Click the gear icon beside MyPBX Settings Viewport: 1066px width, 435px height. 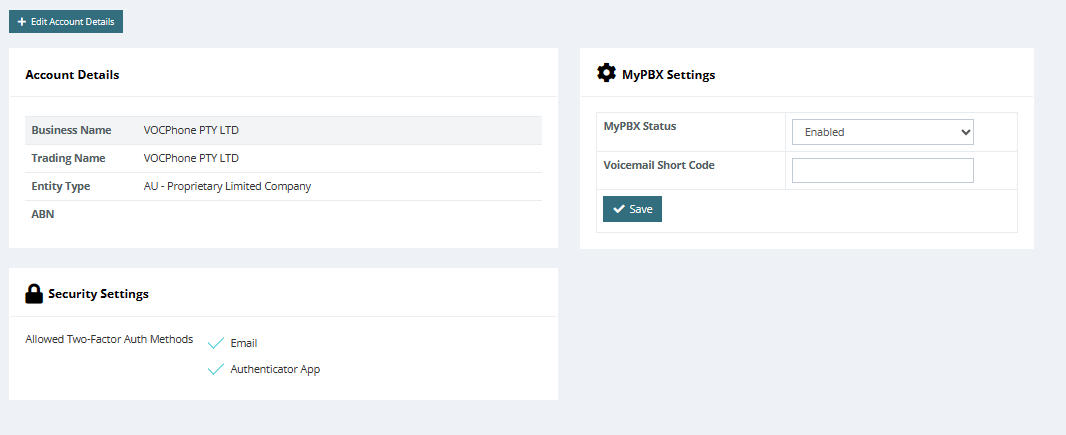point(606,73)
